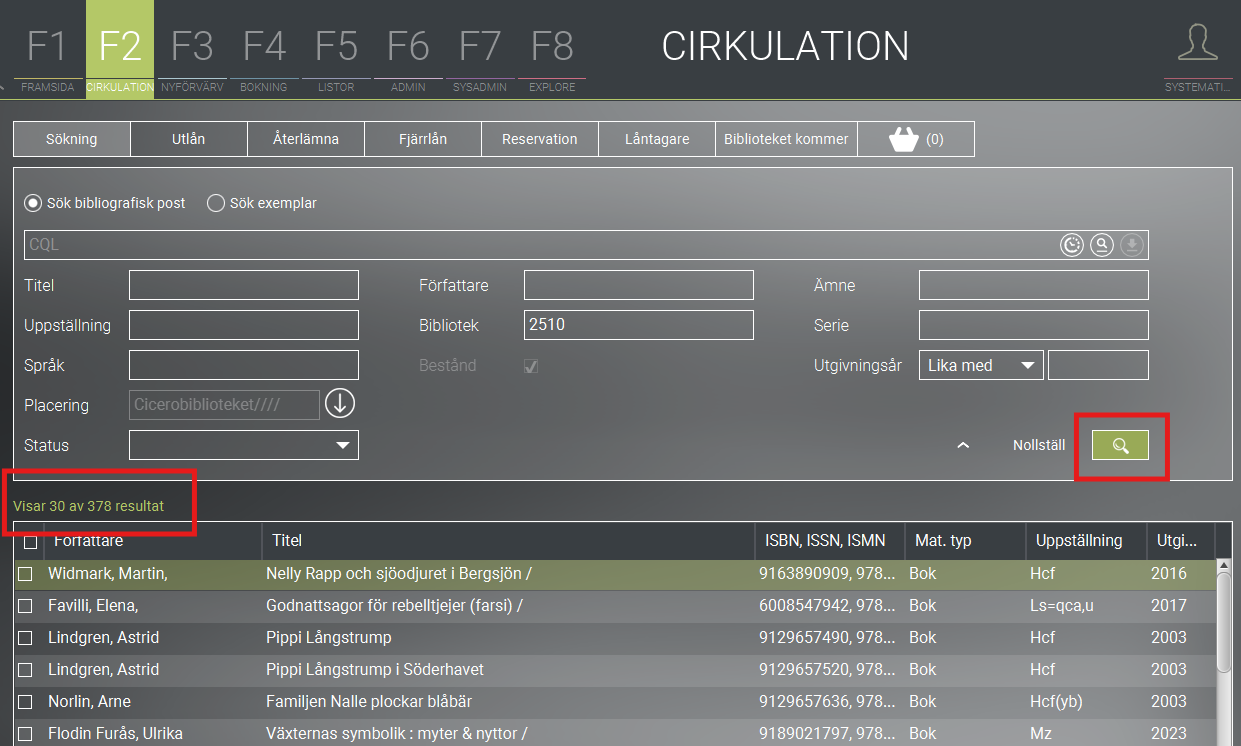Open the Biblioteket kommer tab

pos(786,140)
